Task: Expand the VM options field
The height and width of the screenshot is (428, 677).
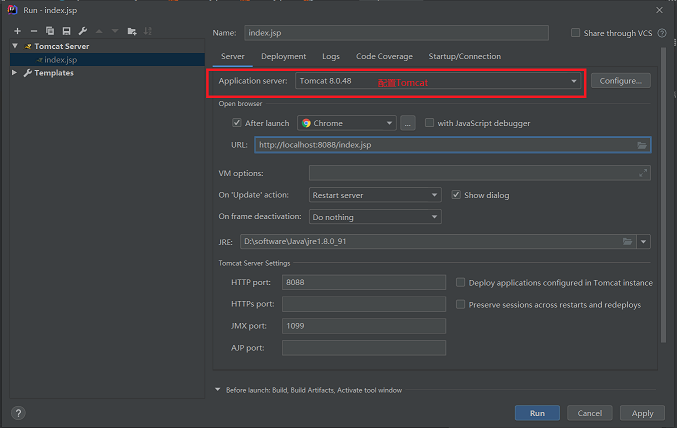Action: (643, 173)
